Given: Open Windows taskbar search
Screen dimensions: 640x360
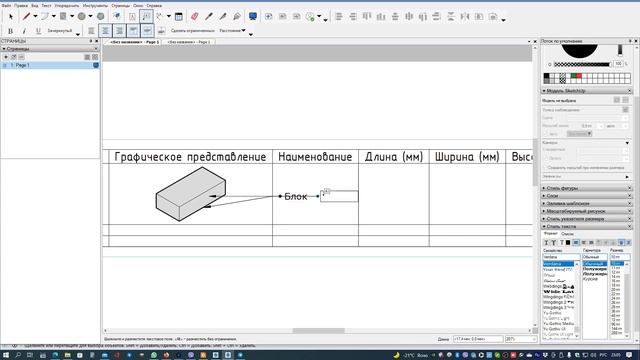Looking at the screenshot, I should (18, 355).
